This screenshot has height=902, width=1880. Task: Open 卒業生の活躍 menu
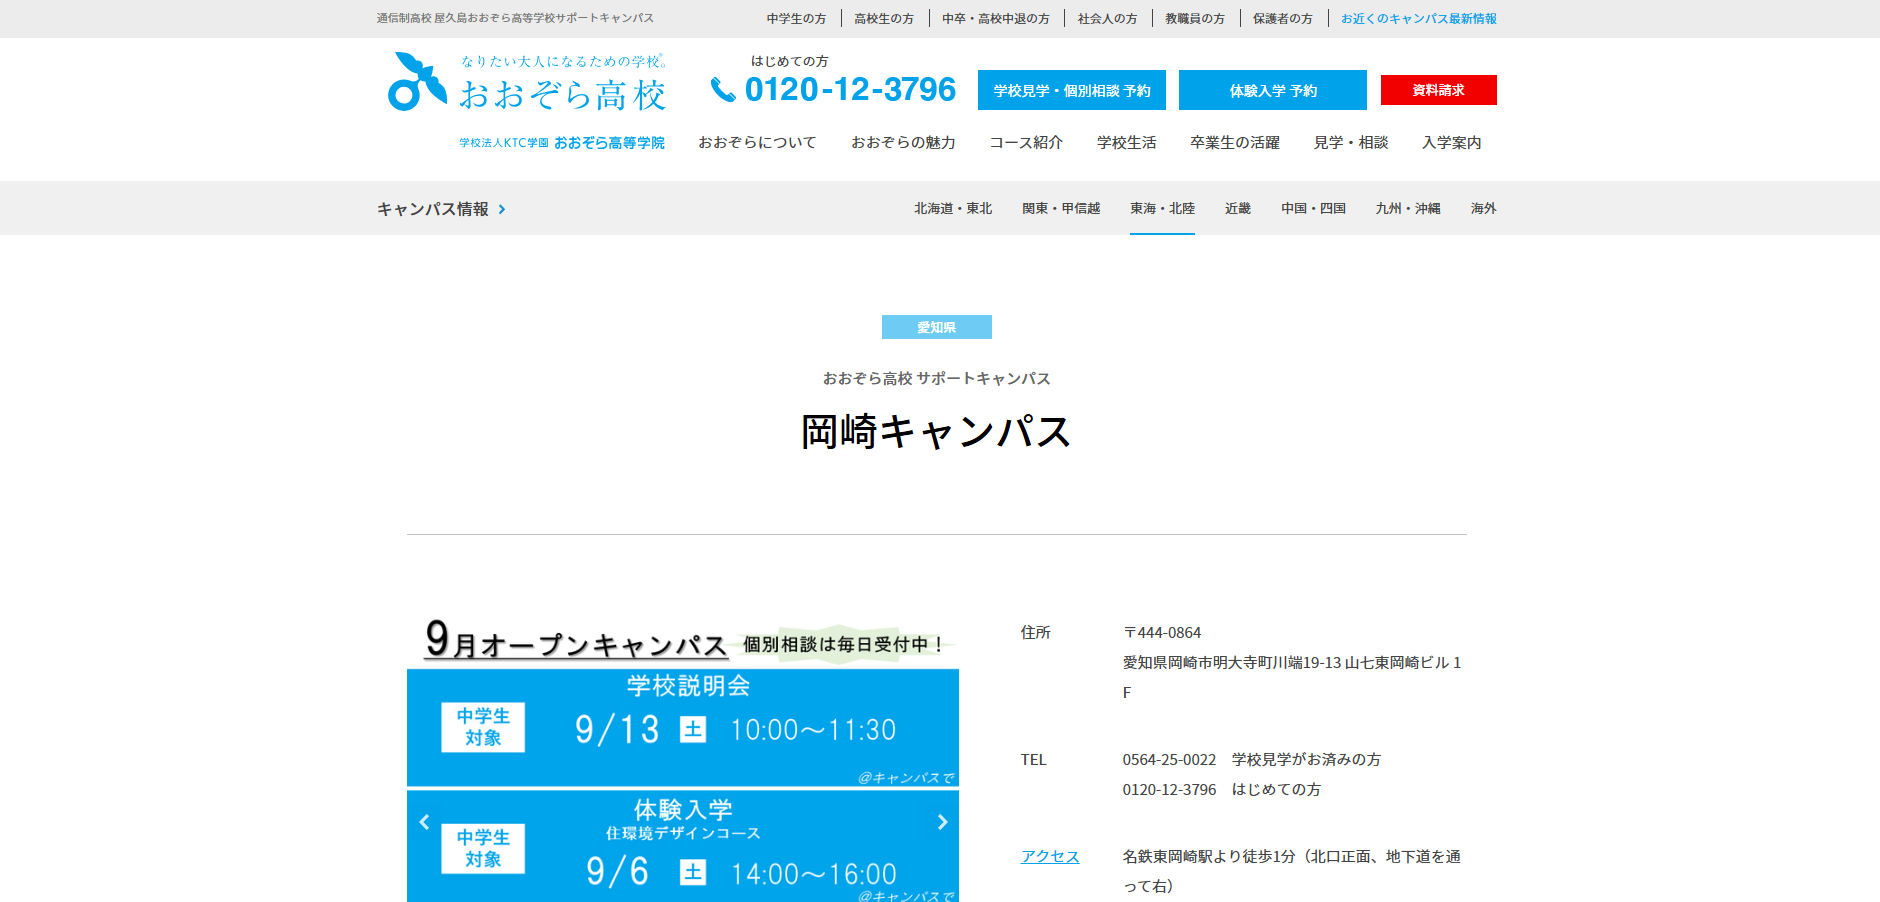click(x=1235, y=142)
